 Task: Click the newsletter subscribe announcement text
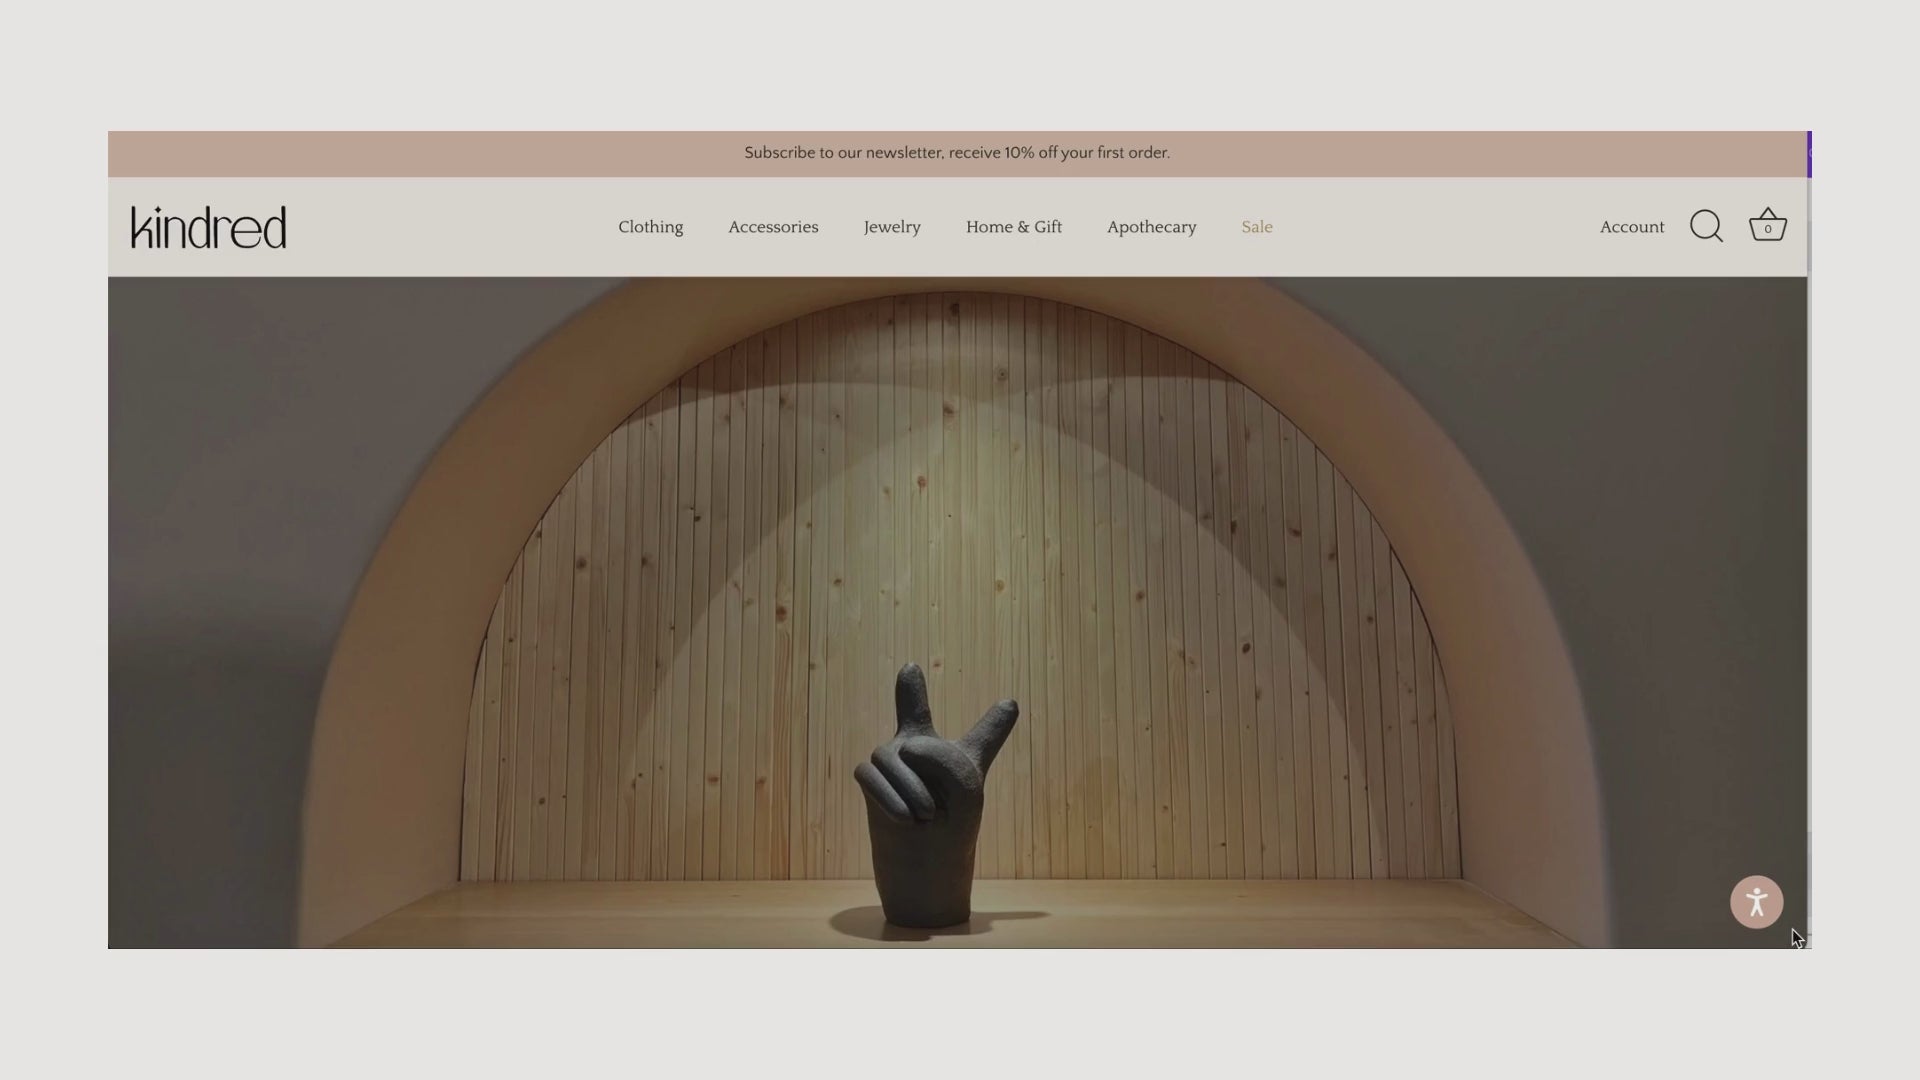(956, 153)
